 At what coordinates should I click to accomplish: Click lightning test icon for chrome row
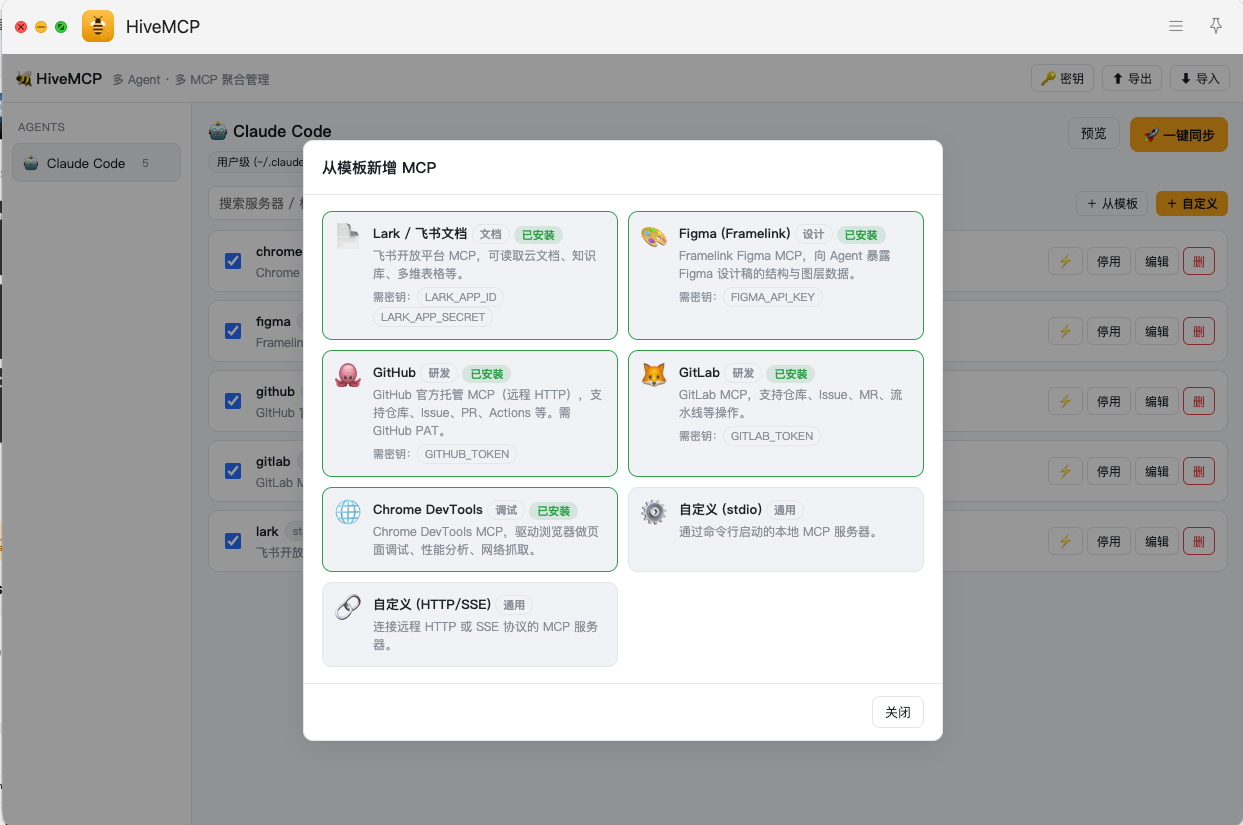pos(1065,261)
